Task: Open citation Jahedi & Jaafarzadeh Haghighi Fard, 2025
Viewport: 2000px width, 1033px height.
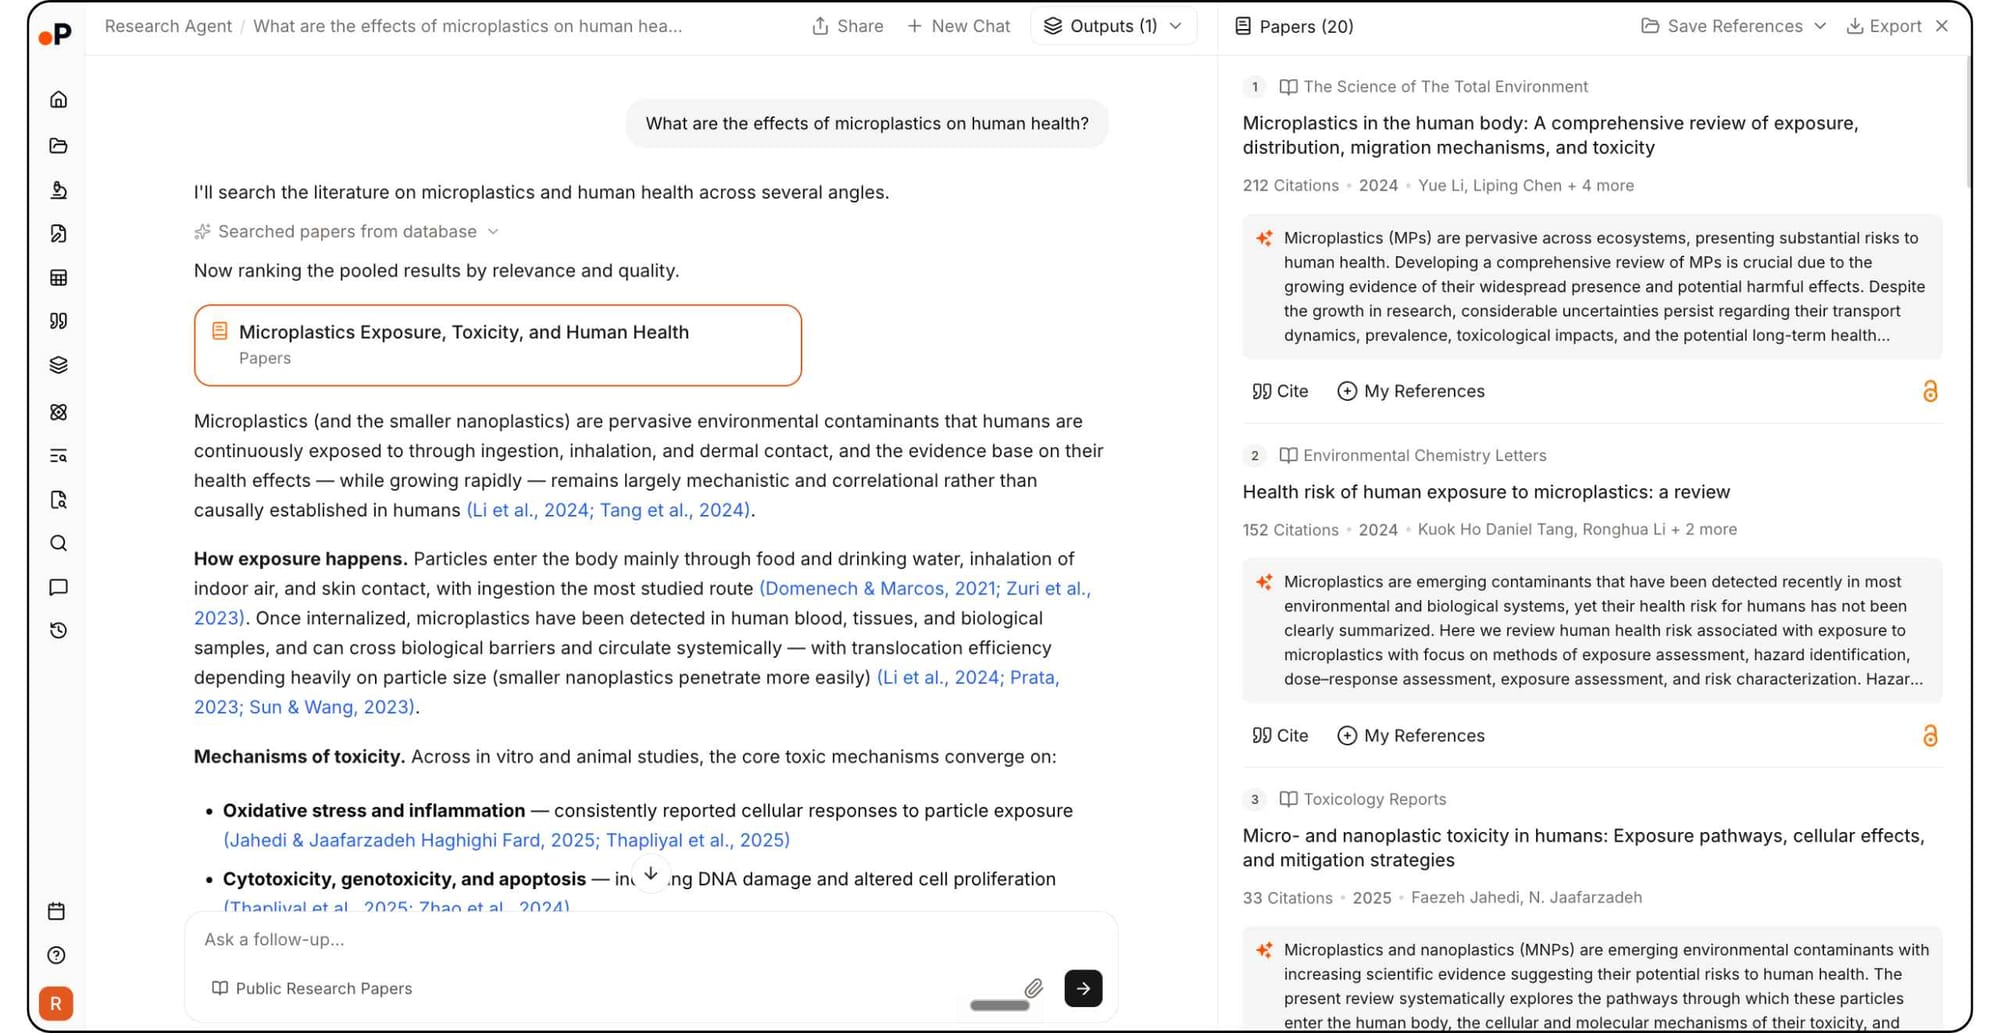Action: click(412, 840)
